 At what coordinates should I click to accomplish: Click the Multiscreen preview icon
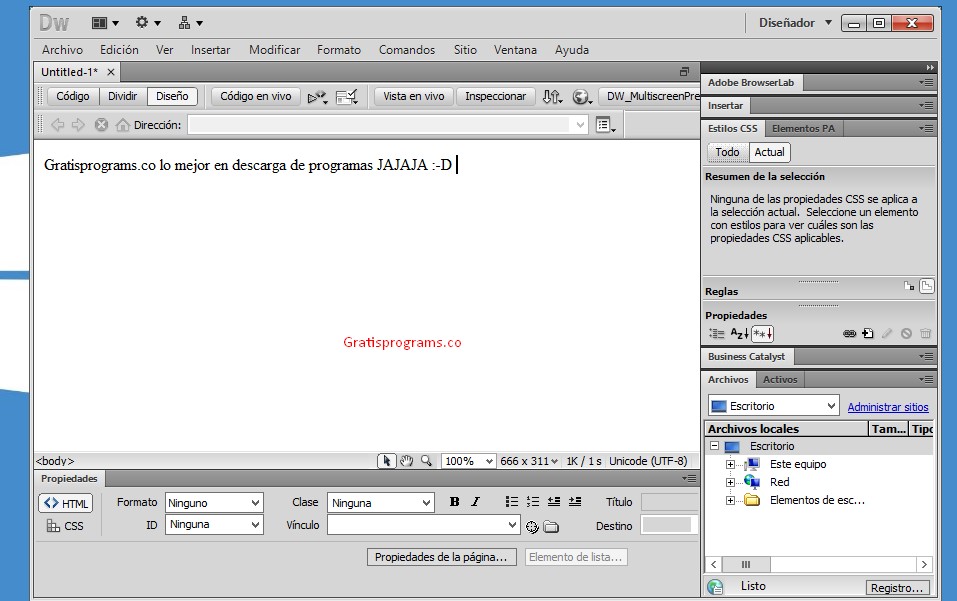pos(317,97)
